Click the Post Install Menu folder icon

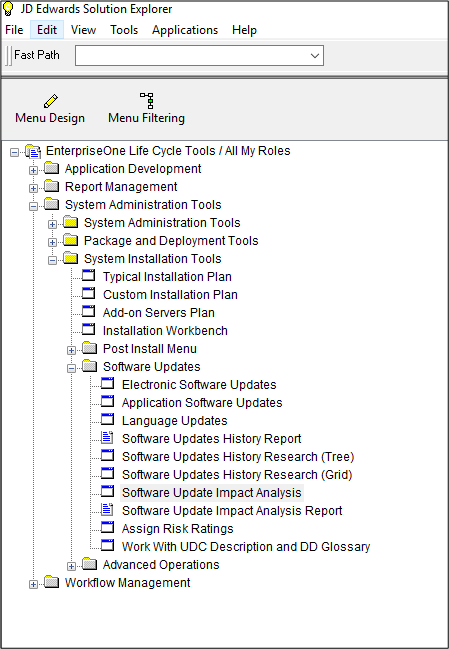(x=90, y=349)
